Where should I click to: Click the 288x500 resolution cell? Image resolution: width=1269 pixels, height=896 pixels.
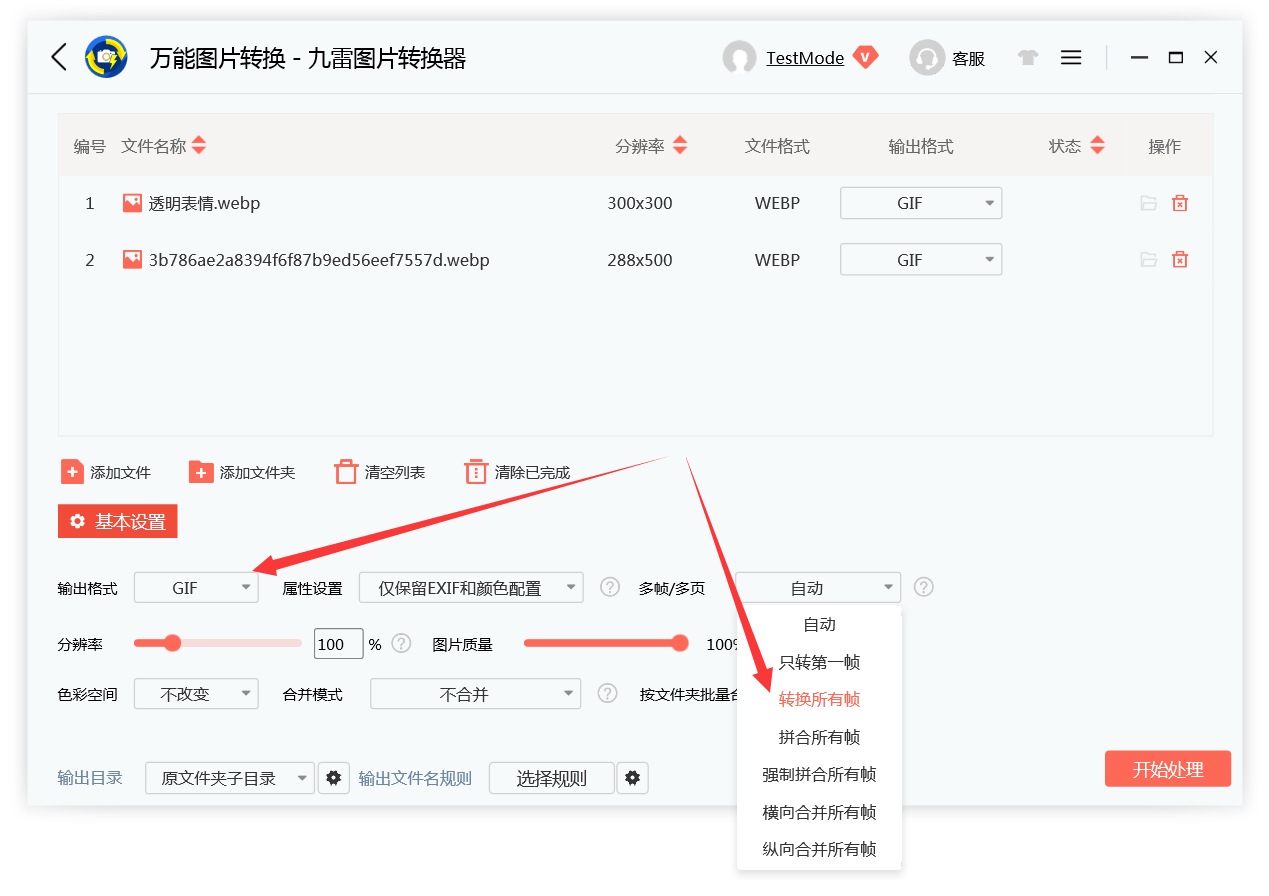640,260
